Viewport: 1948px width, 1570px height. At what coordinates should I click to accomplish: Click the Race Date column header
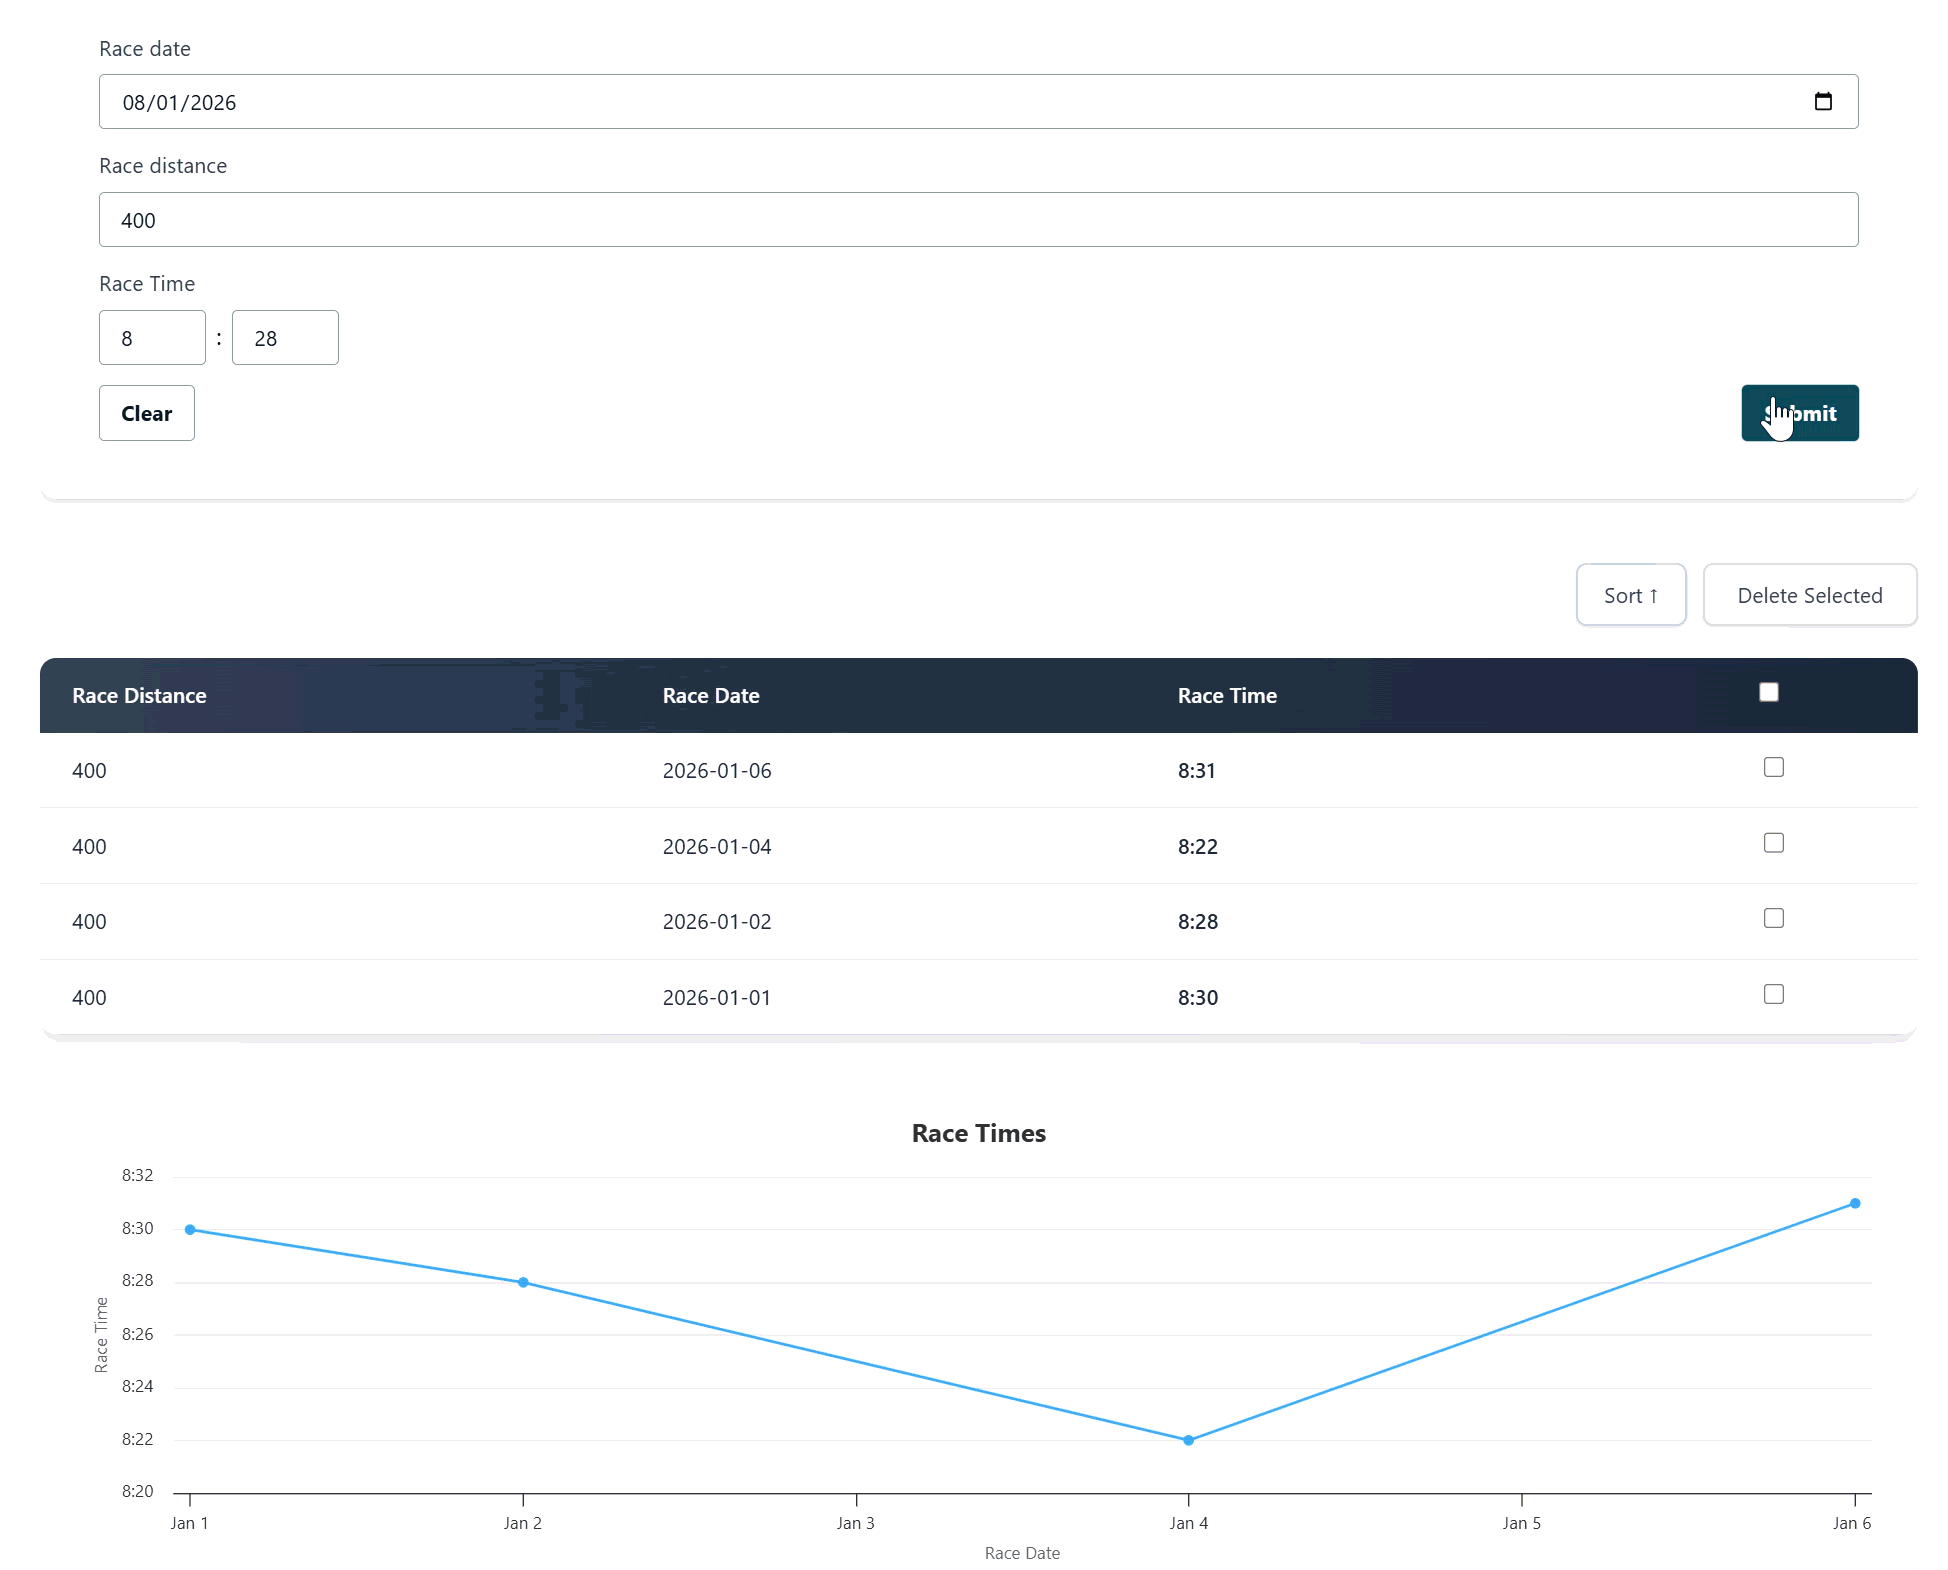click(710, 696)
